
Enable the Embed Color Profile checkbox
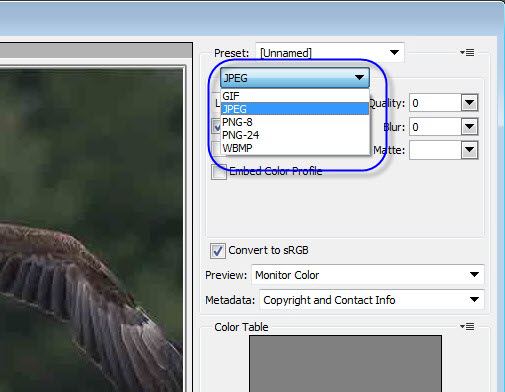point(219,172)
